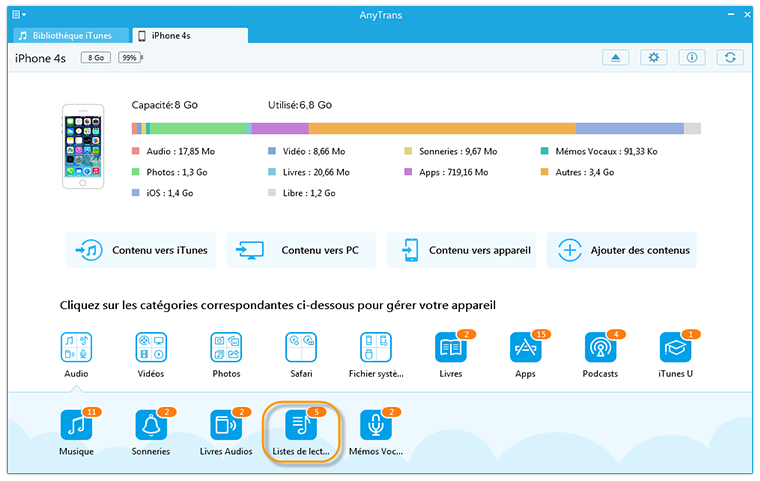
Task: Click the Ajouter des contenus button
Action: coord(622,250)
